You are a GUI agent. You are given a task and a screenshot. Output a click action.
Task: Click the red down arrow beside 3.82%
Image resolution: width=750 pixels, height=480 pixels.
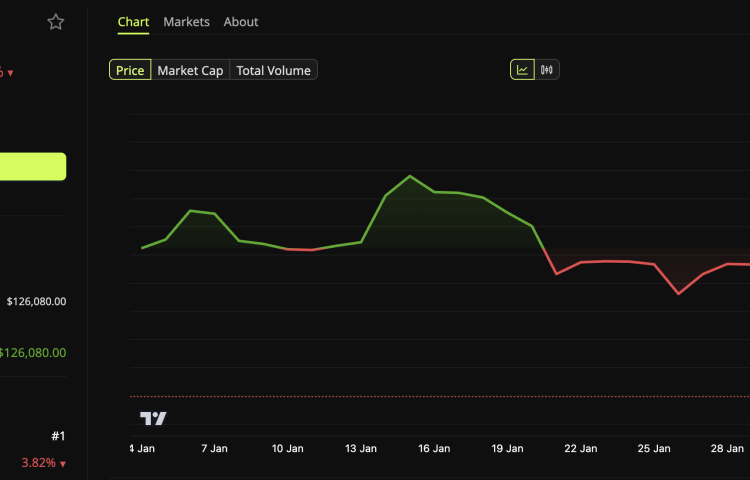pyautogui.click(x=63, y=464)
